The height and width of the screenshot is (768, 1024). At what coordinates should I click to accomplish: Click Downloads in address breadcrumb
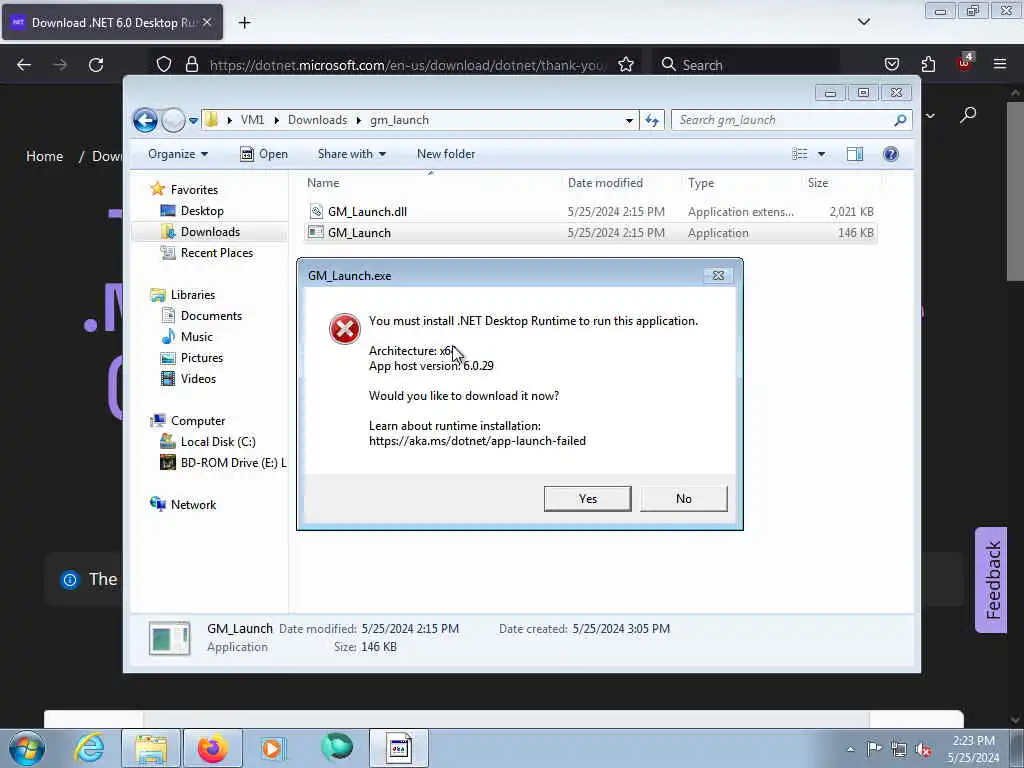317,120
